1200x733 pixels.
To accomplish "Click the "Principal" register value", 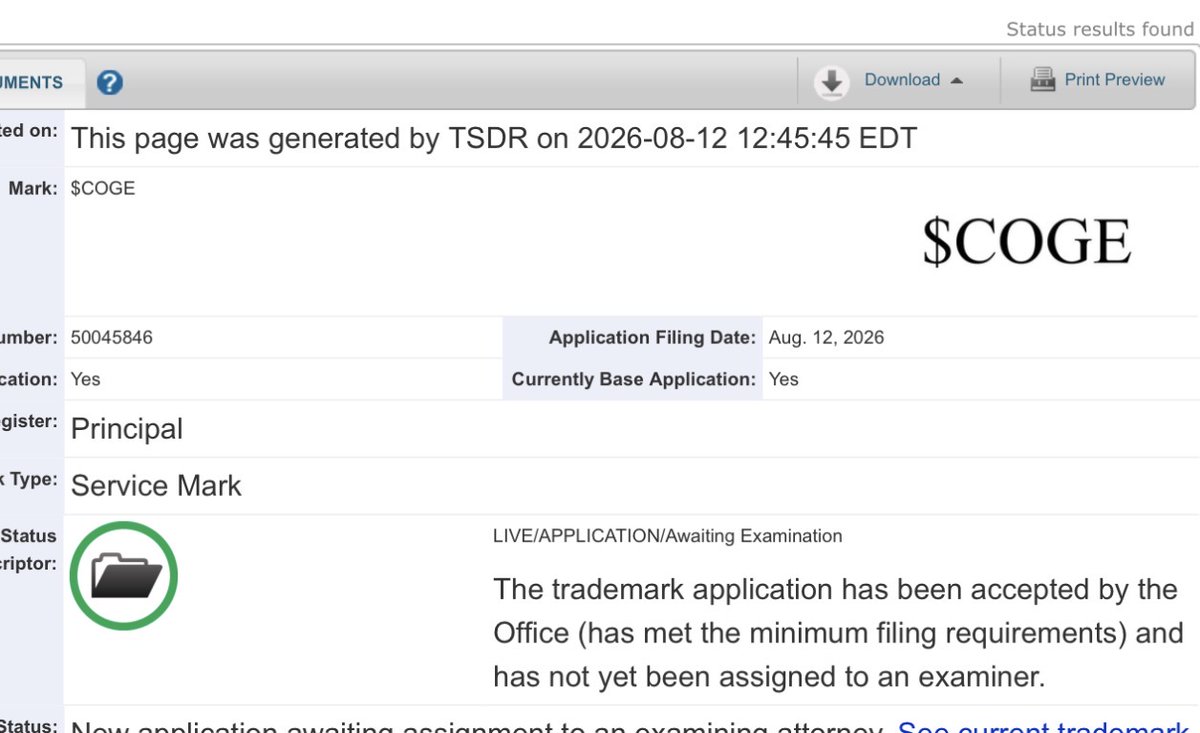I will [127, 429].
